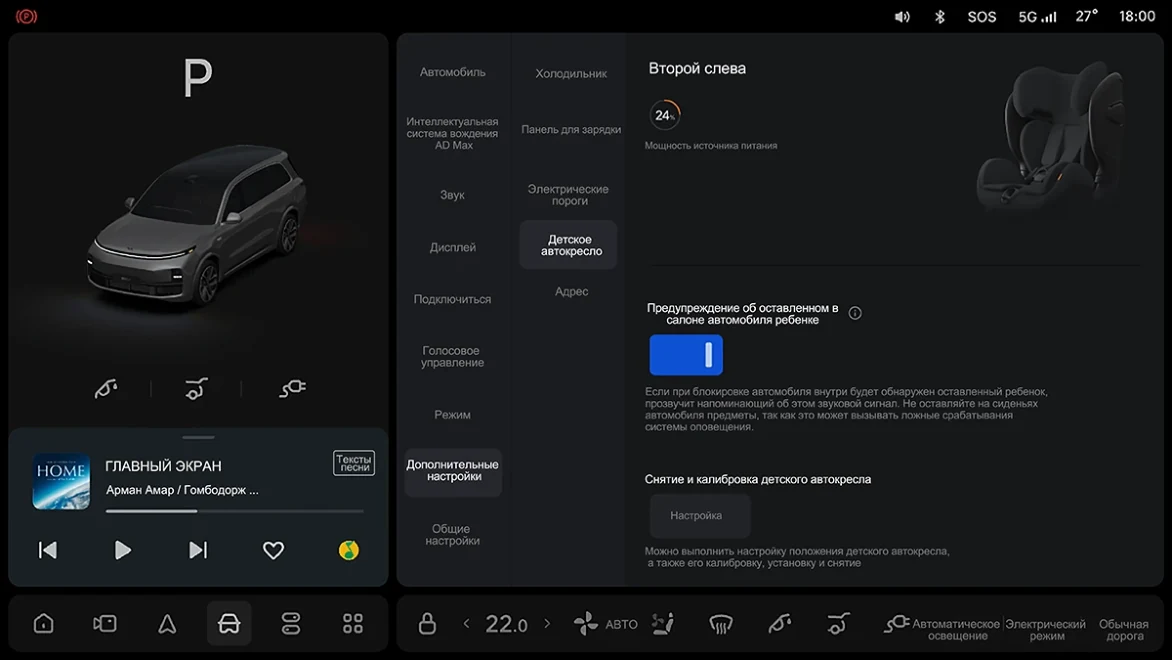Open the Подключиться settings section
Image resolution: width=1172 pixels, height=660 pixels.
[x=452, y=299]
